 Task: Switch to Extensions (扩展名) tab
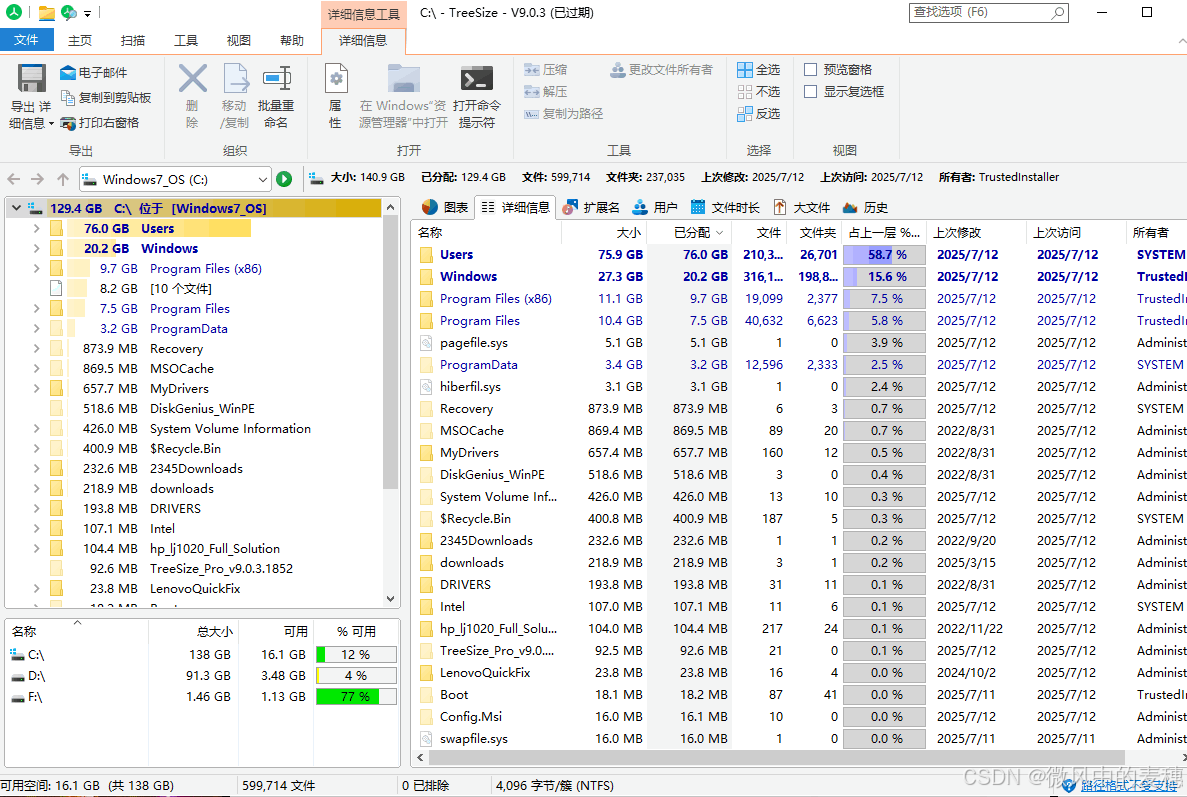(x=591, y=207)
